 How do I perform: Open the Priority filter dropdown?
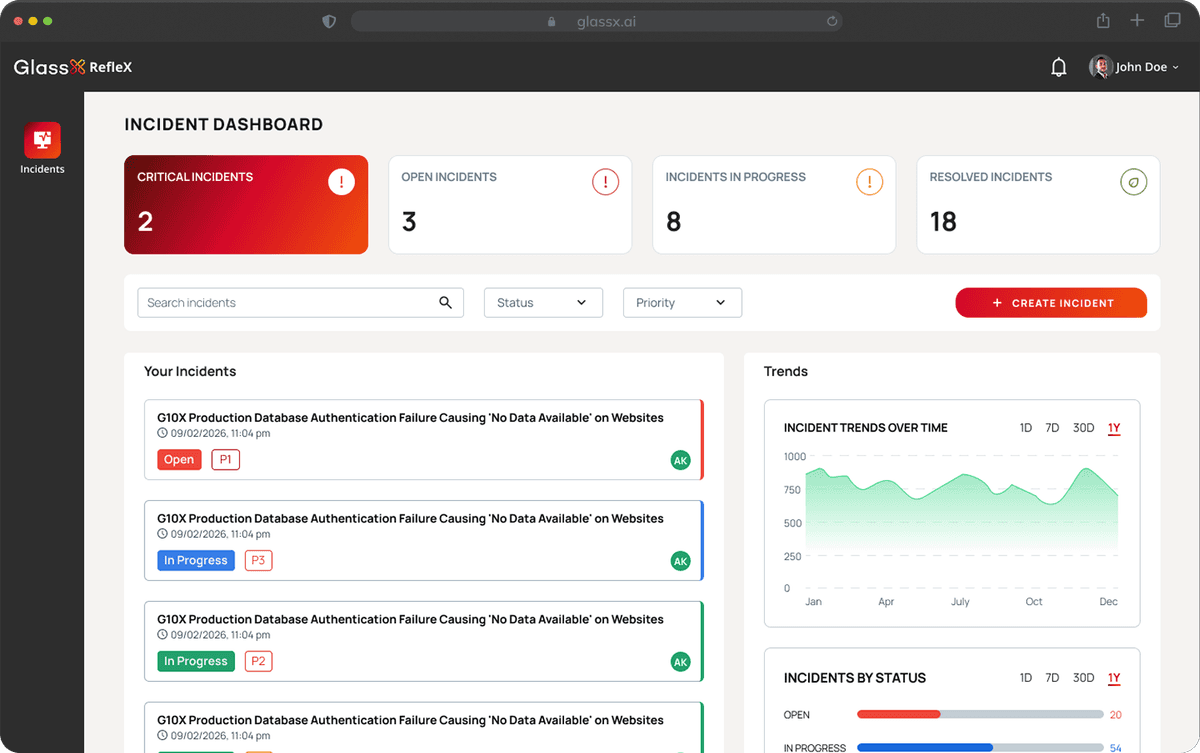pos(682,302)
